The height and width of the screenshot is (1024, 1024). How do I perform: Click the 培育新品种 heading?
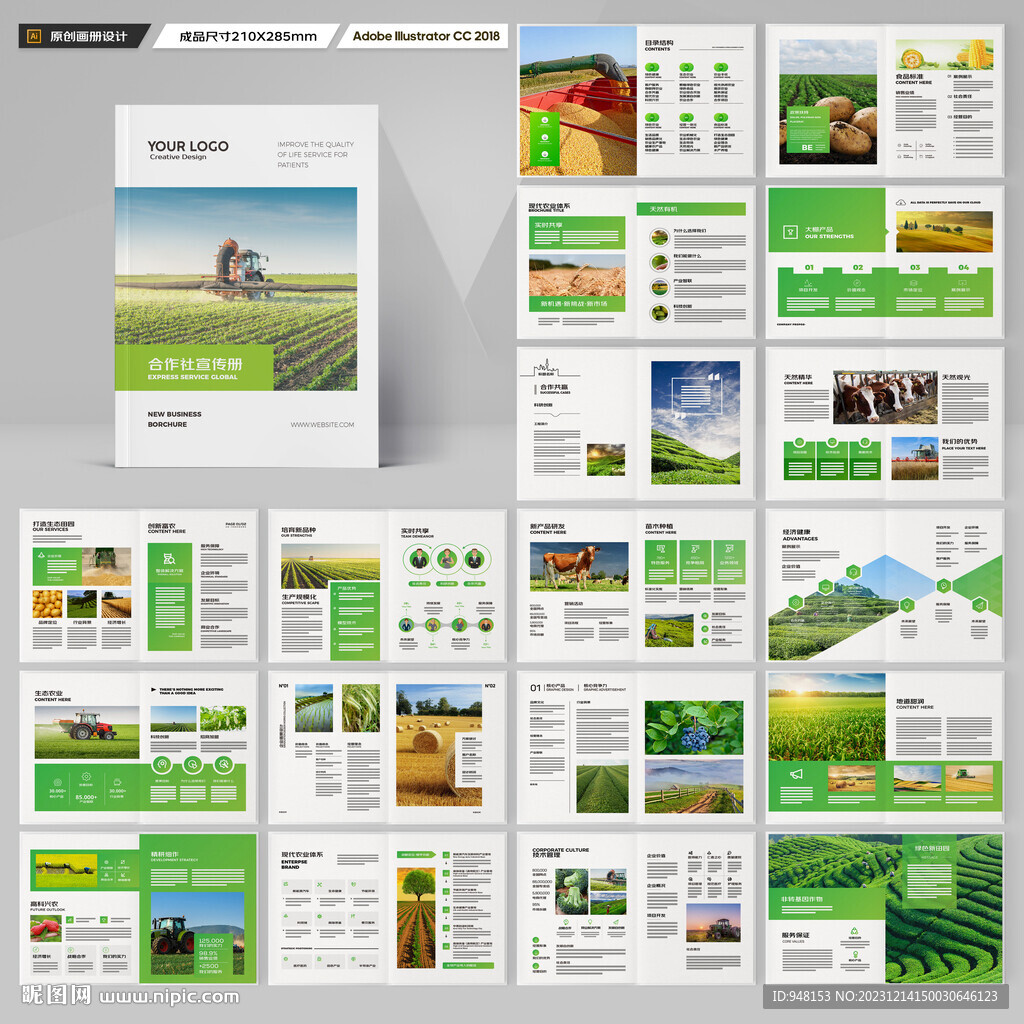point(298,530)
